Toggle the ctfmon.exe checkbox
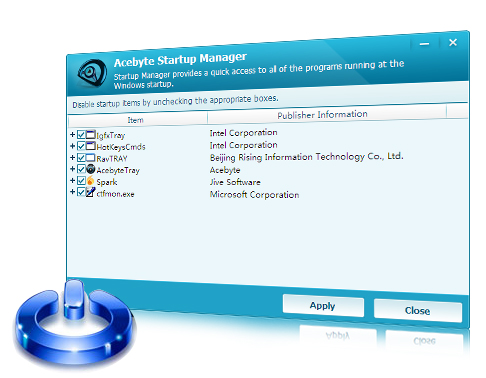Image resolution: width=486 pixels, height=378 pixels. coord(81,192)
